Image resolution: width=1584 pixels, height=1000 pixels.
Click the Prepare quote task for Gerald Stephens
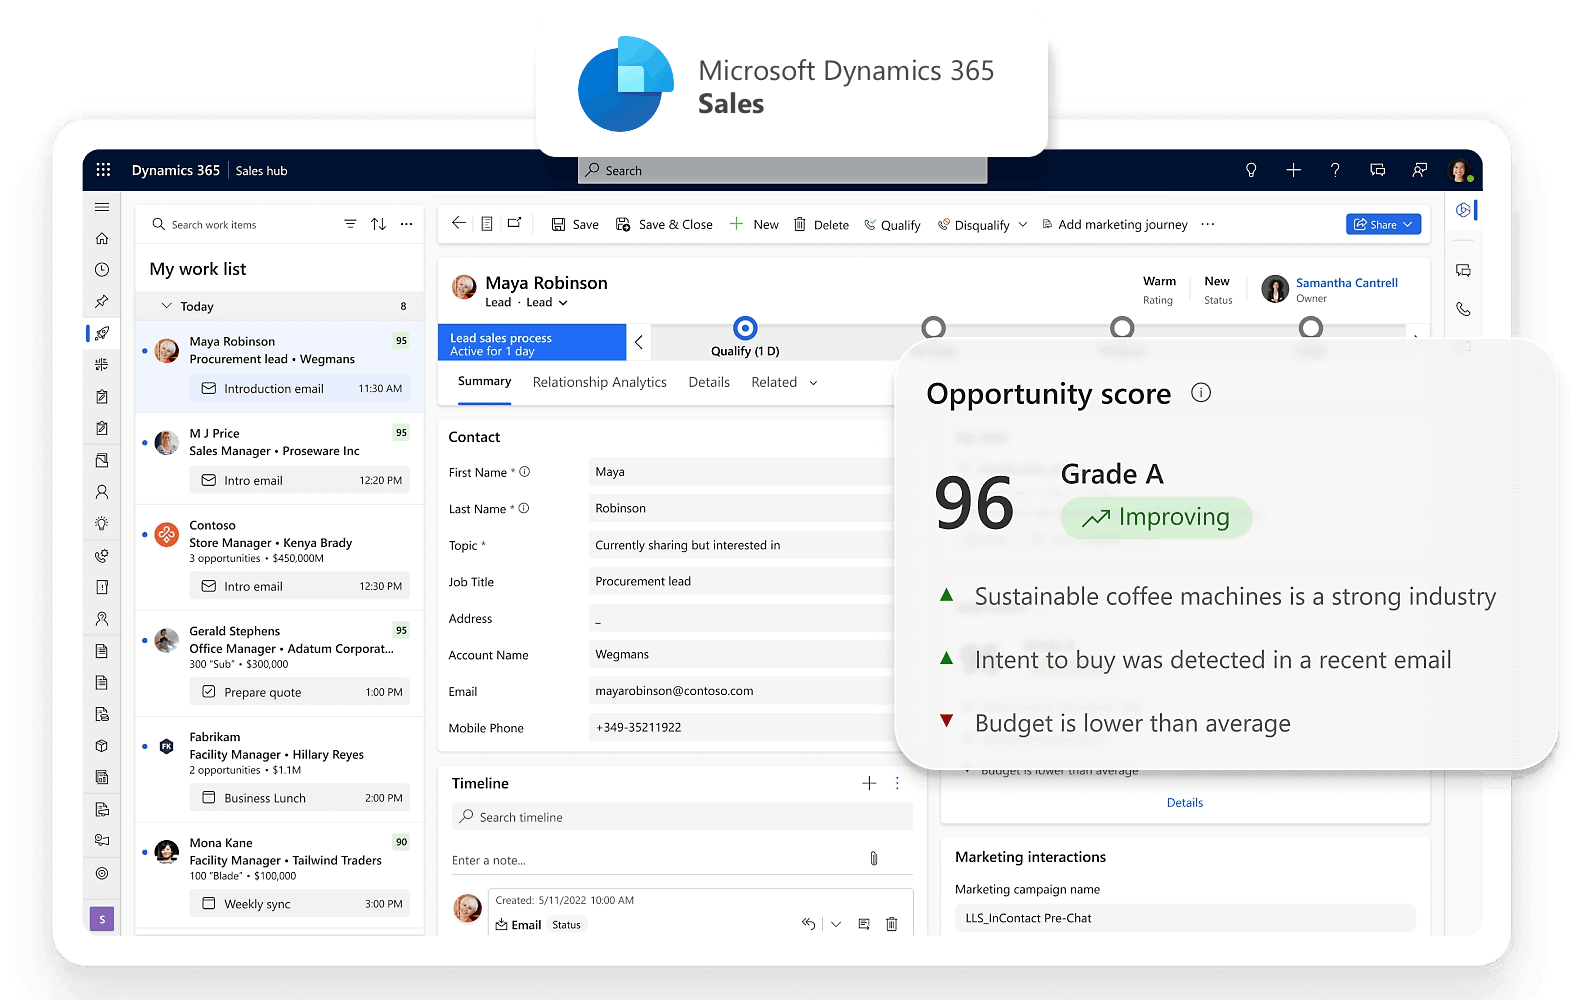(x=300, y=692)
